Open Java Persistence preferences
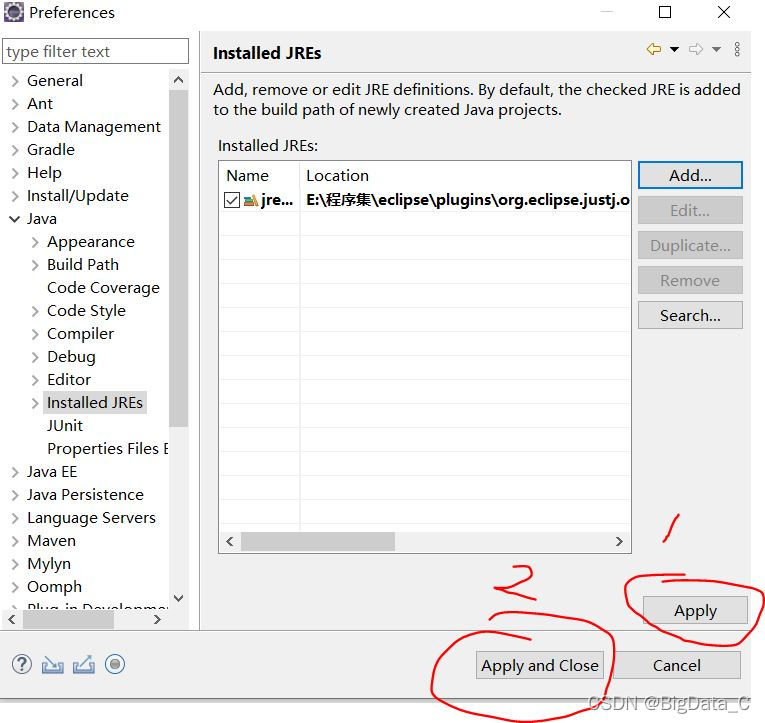Image resolution: width=765 pixels, height=723 pixels. click(x=85, y=495)
